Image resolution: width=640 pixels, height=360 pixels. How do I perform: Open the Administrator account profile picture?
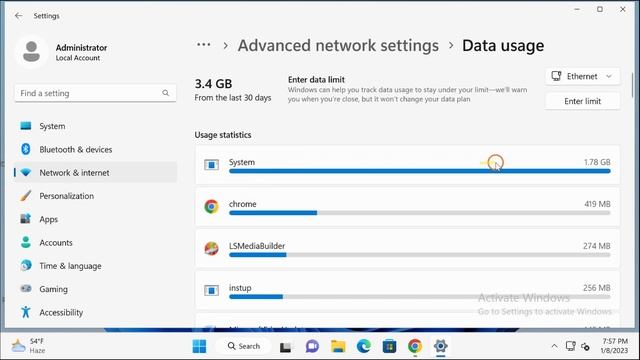(x=31, y=52)
